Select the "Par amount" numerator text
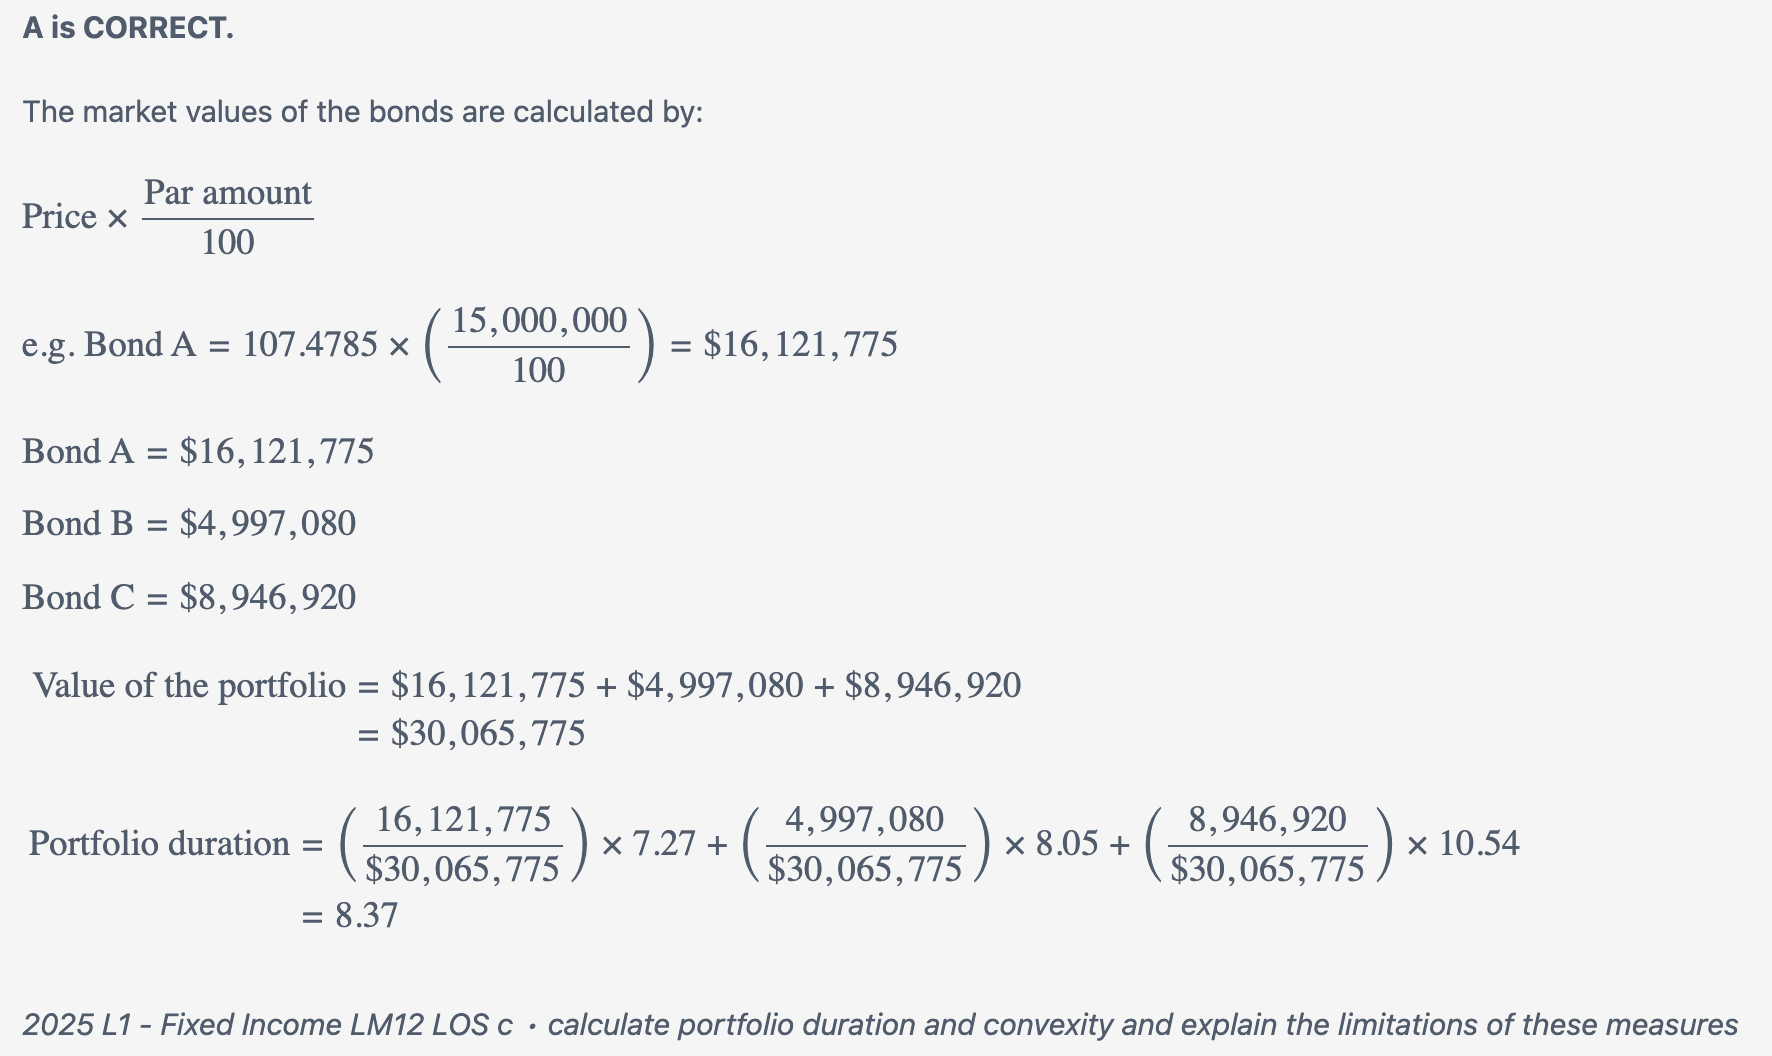The image size is (1772, 1056). [x=228, y=192]
